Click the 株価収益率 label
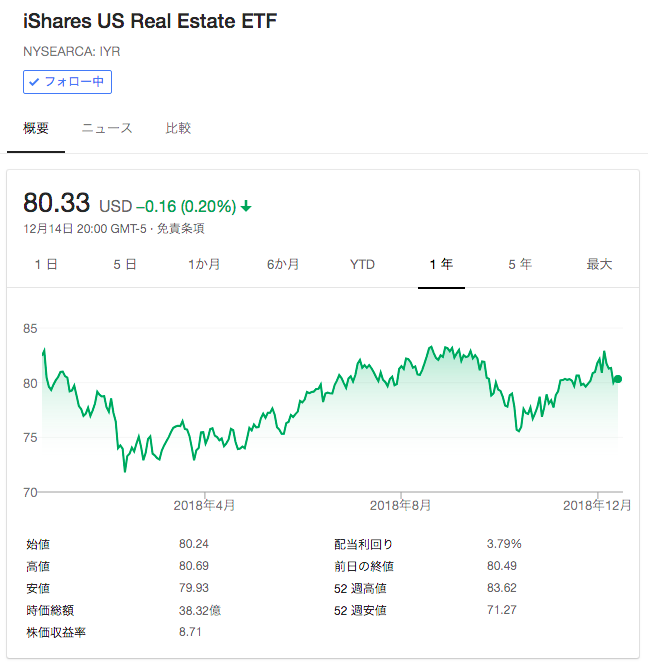Viewport: 648px width, 668px height. pos(56,632)
